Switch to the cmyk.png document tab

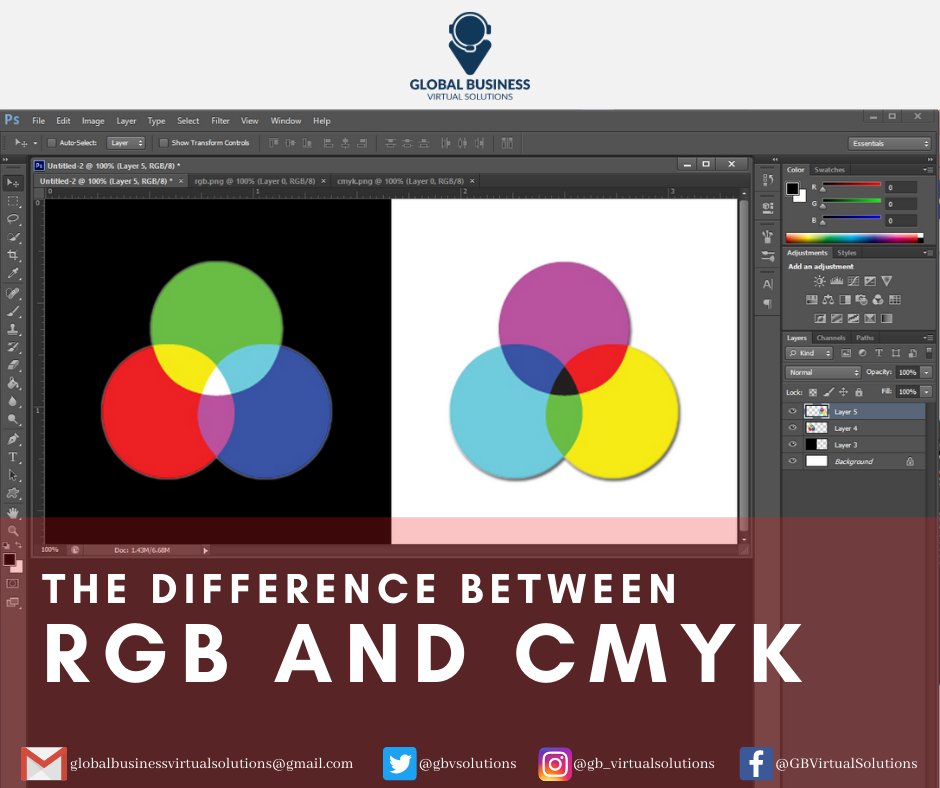point(400,181)
